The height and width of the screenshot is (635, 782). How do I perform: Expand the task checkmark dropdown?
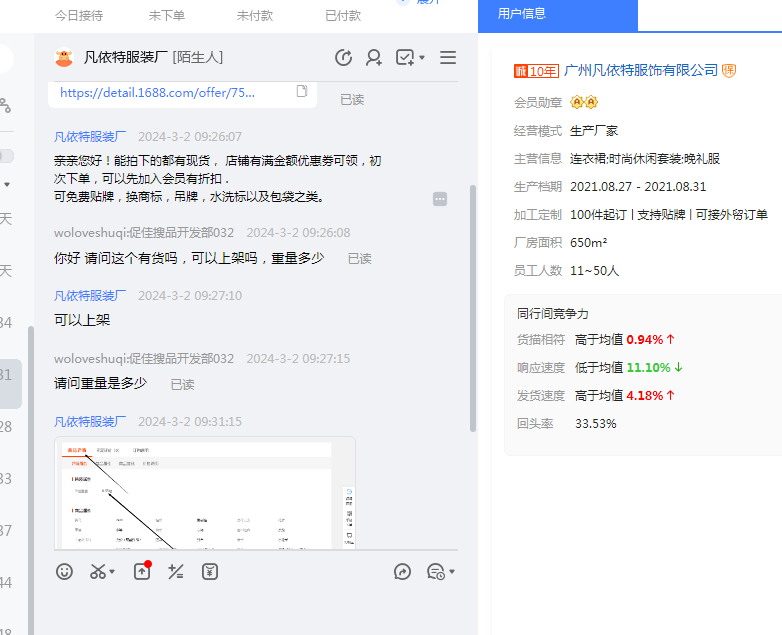422,58
